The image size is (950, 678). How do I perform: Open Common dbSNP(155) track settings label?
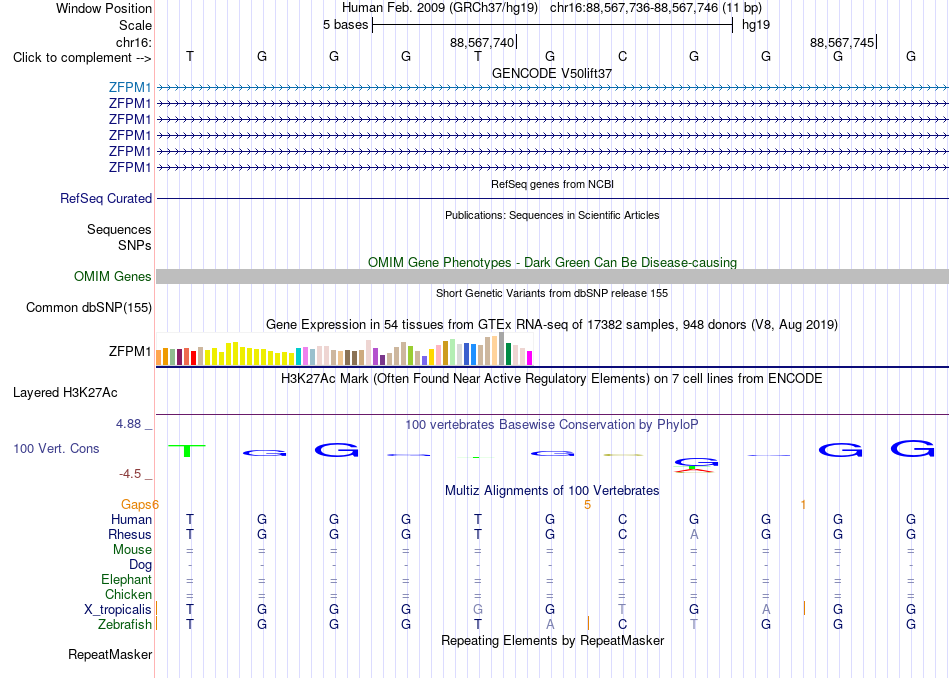pyautogui.click(x=89, y=307)
